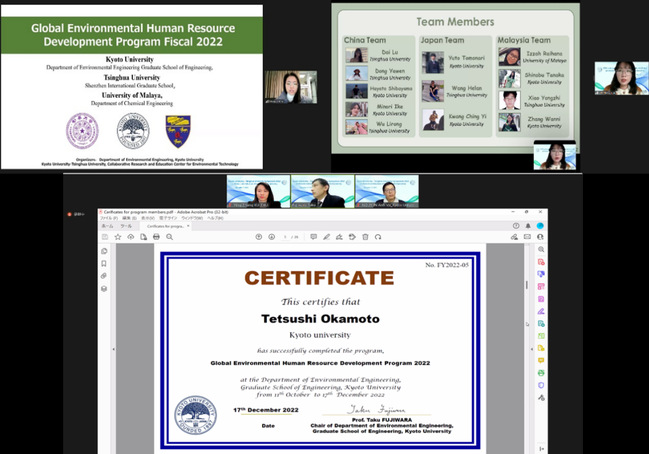Collapse the left navigation pane with its arrow

pyautogui.click(x=113, y=349)
